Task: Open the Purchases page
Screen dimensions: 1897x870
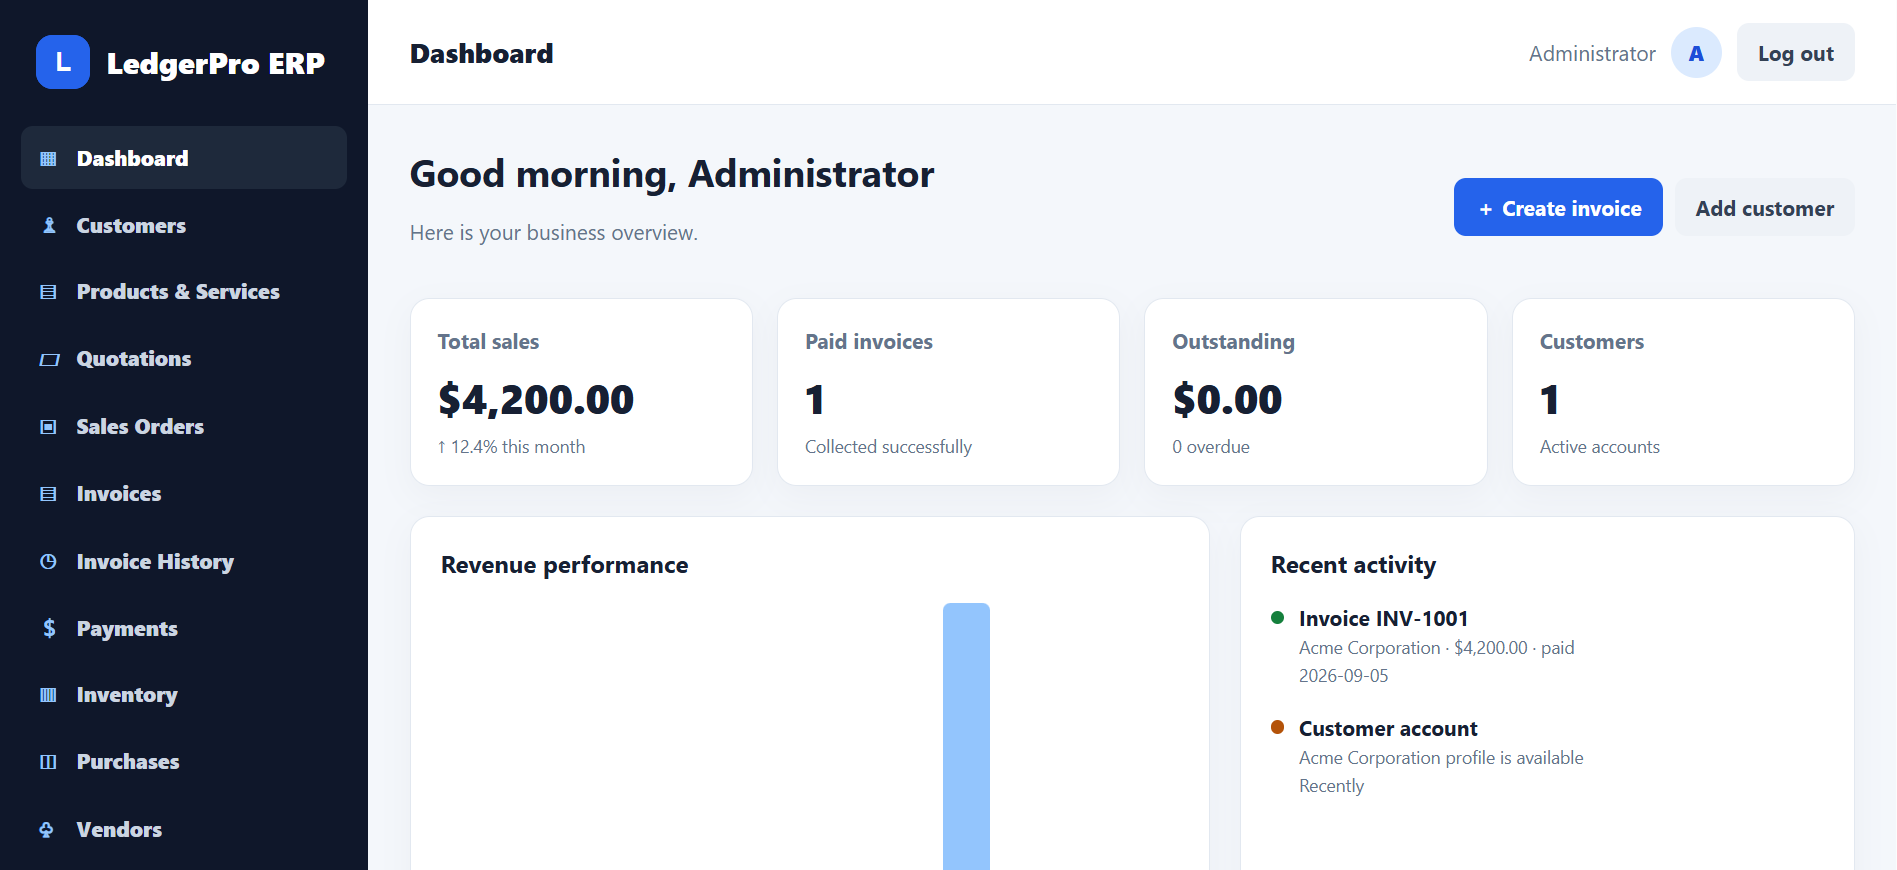Action: [x=184, y=762]
